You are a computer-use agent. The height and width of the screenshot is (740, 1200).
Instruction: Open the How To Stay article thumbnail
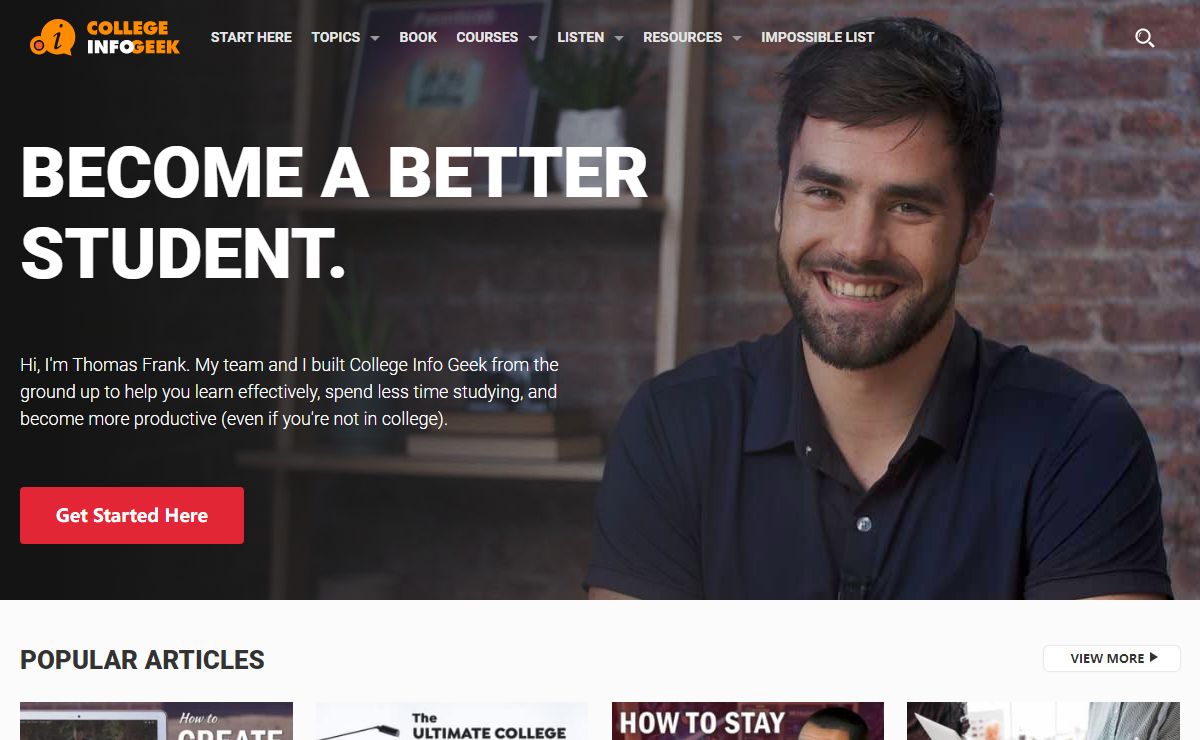click(x=748, y=721)
